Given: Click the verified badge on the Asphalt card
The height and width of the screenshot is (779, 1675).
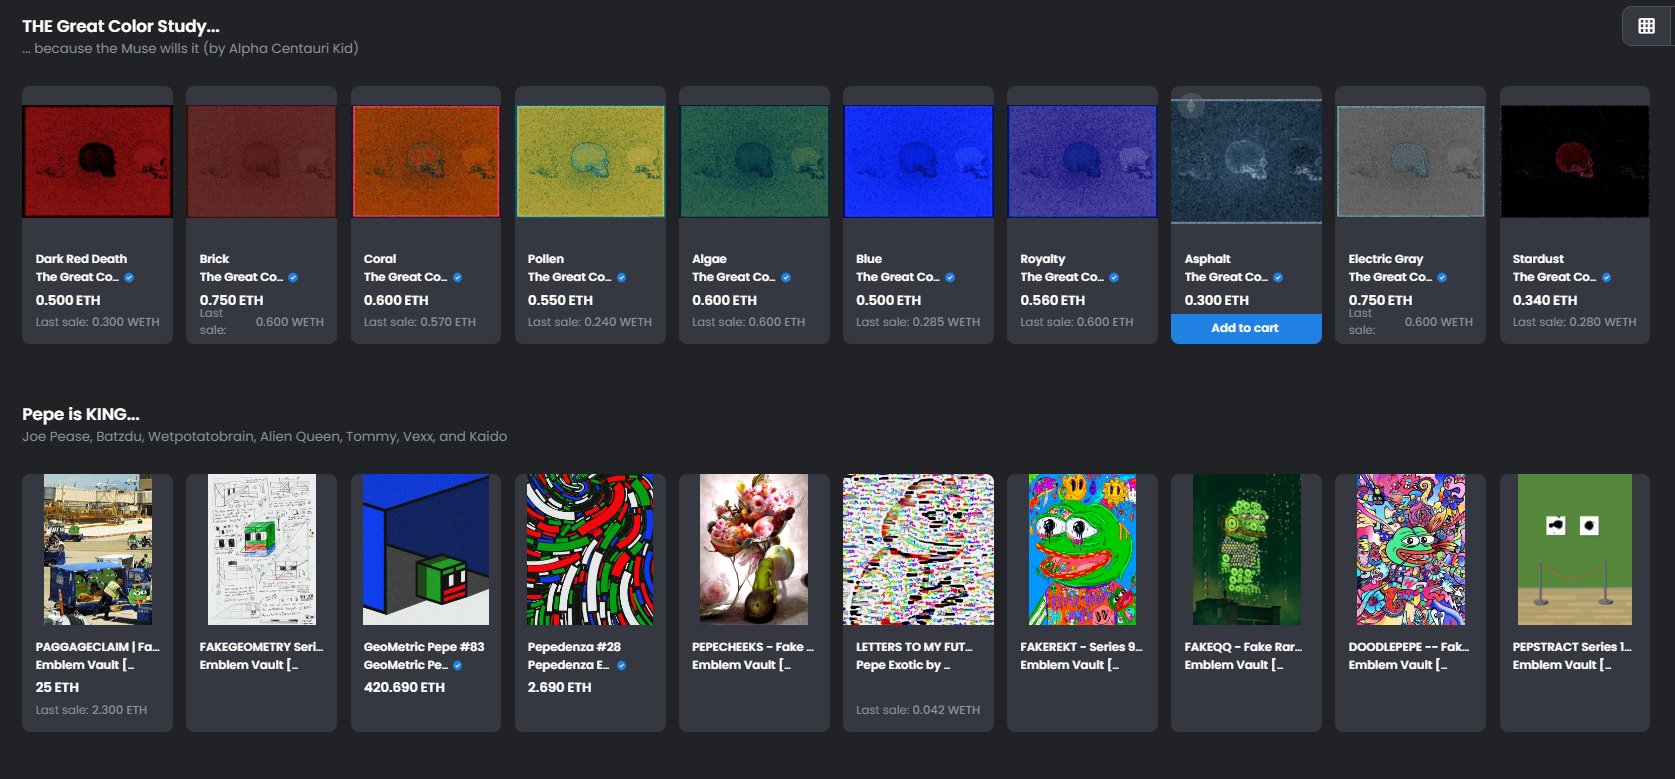Looking at the screenshot, I should [x=1278, y=278].
